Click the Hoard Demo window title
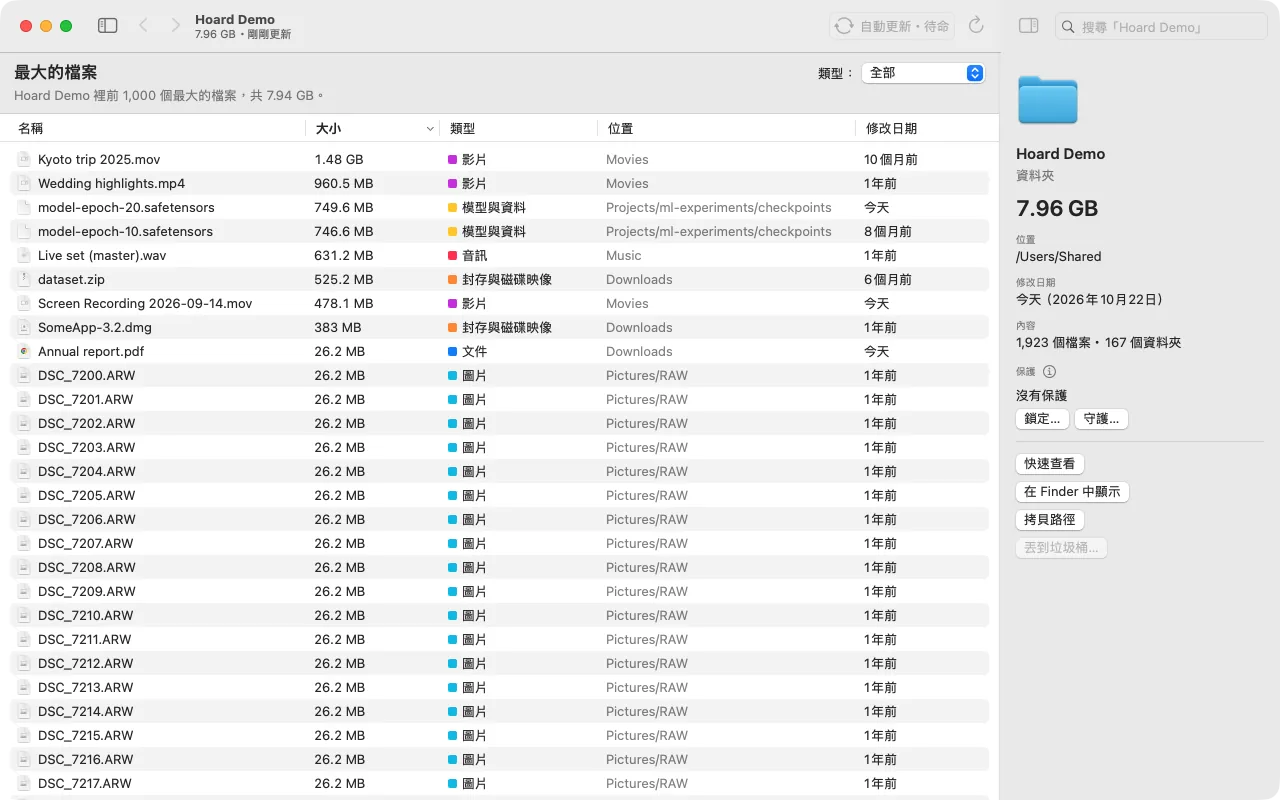Image resolution: width=1280 pixels, height=800 pixels. pos(235,19)
